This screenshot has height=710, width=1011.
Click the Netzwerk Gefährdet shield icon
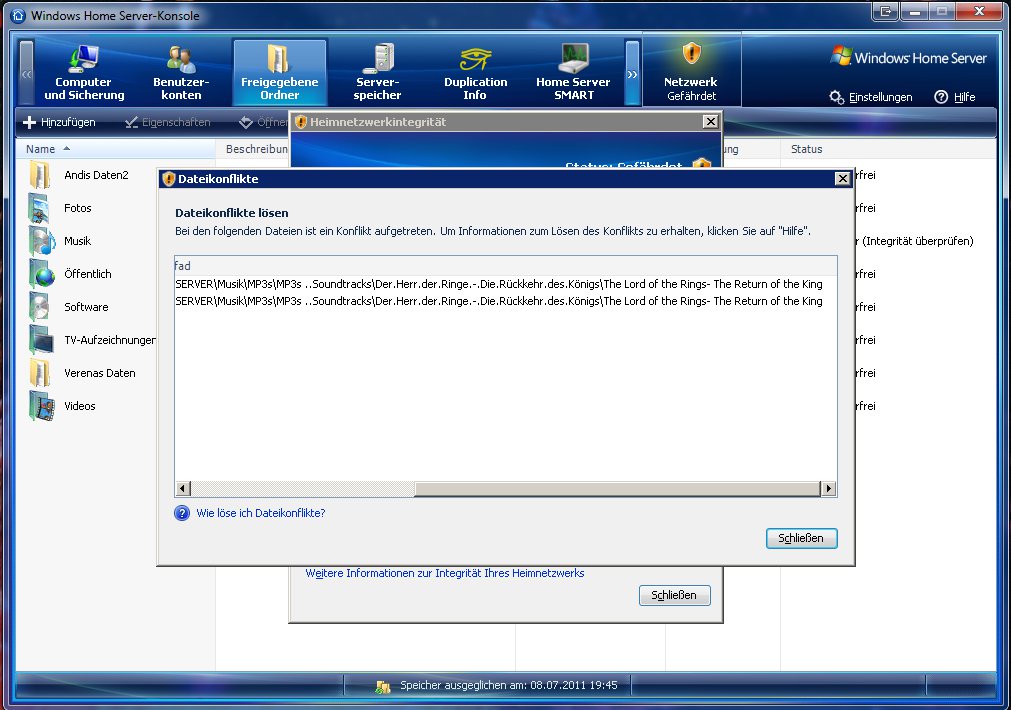[691, 54]
